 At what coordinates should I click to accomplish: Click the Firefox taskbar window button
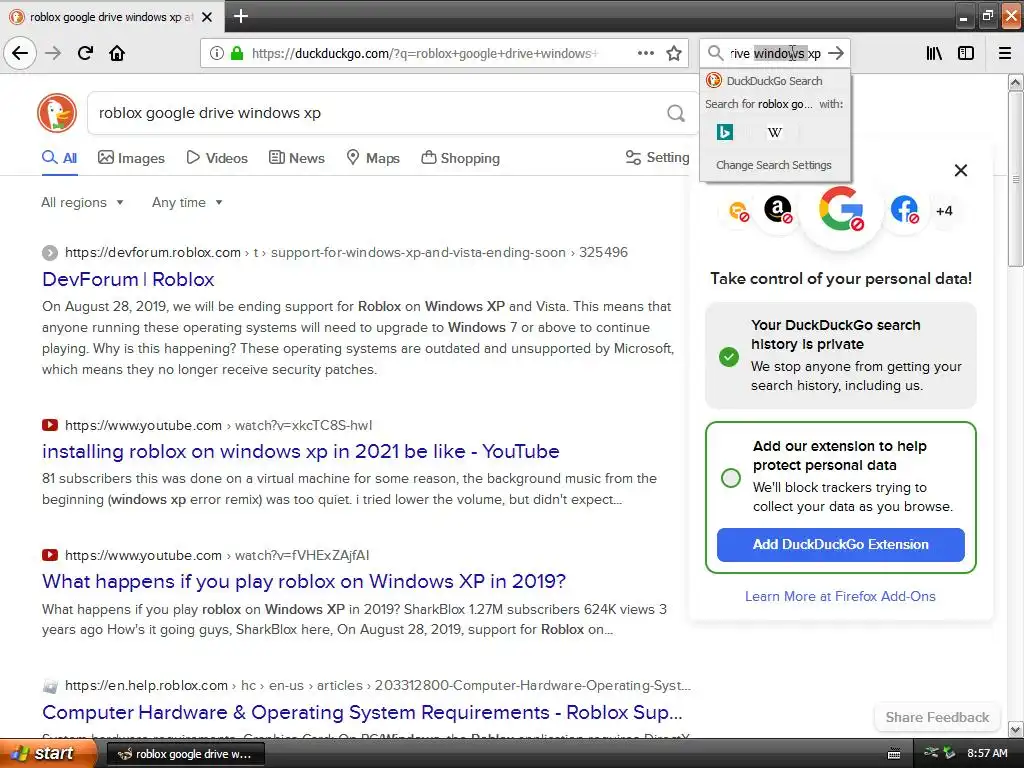click(185, 754)
